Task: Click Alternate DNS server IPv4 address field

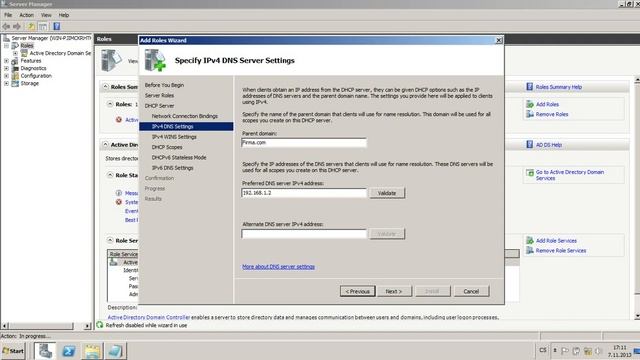Action: (x=304, y=234)
